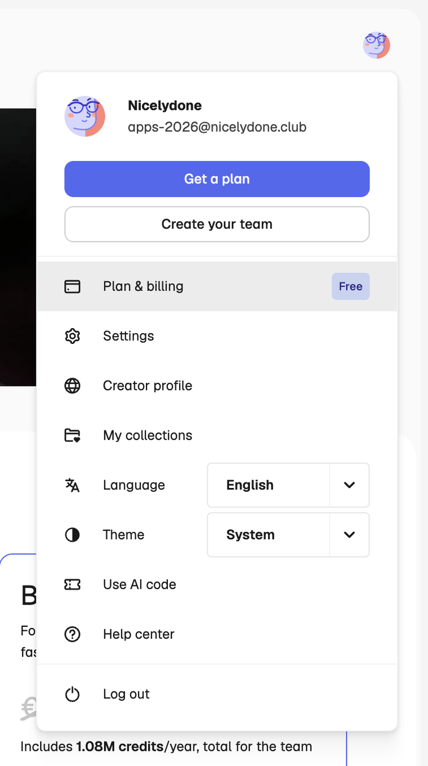Open the English language dropdown
Viewport: 428px width, 766px height.
pos(288,485)
